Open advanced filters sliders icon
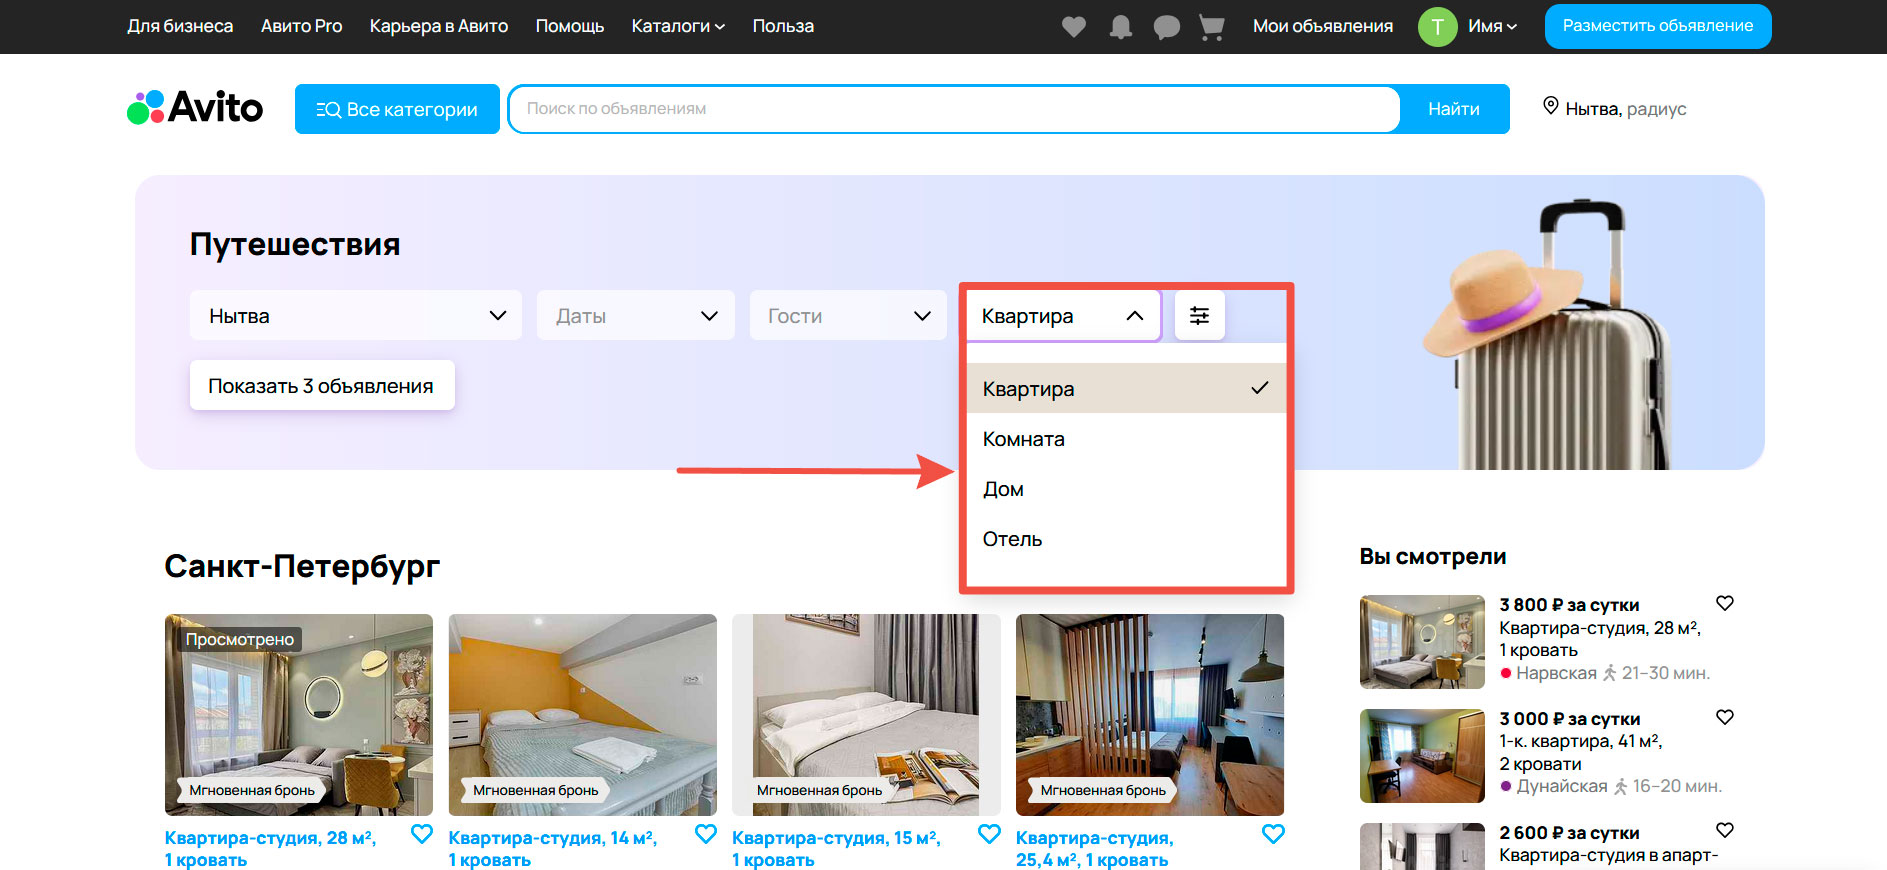 [1199, 316]
